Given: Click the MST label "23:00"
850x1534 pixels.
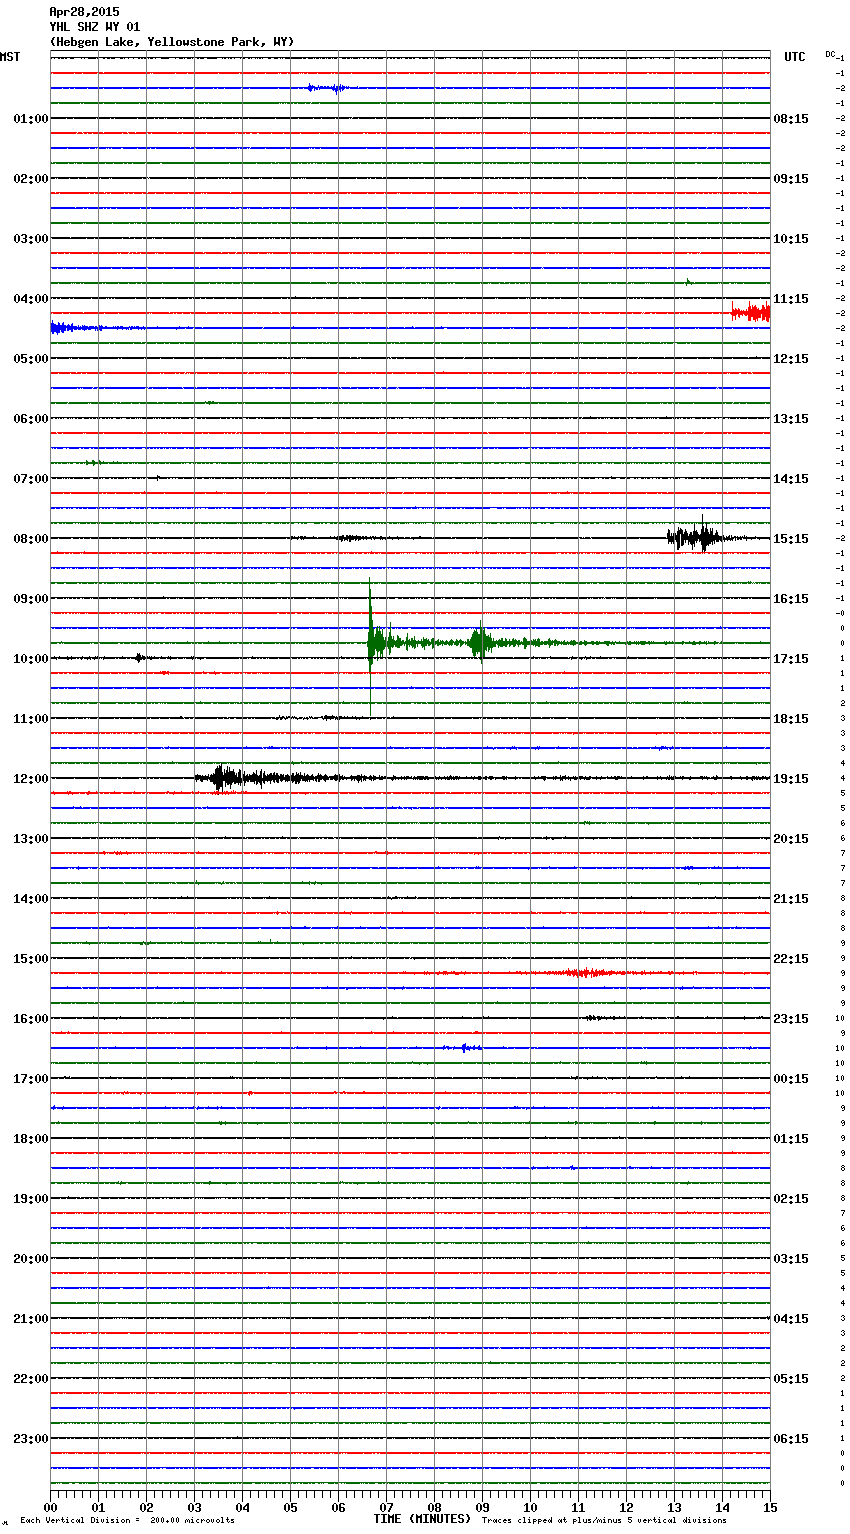Looking at the screenshot, I should tap(31, 1439).
